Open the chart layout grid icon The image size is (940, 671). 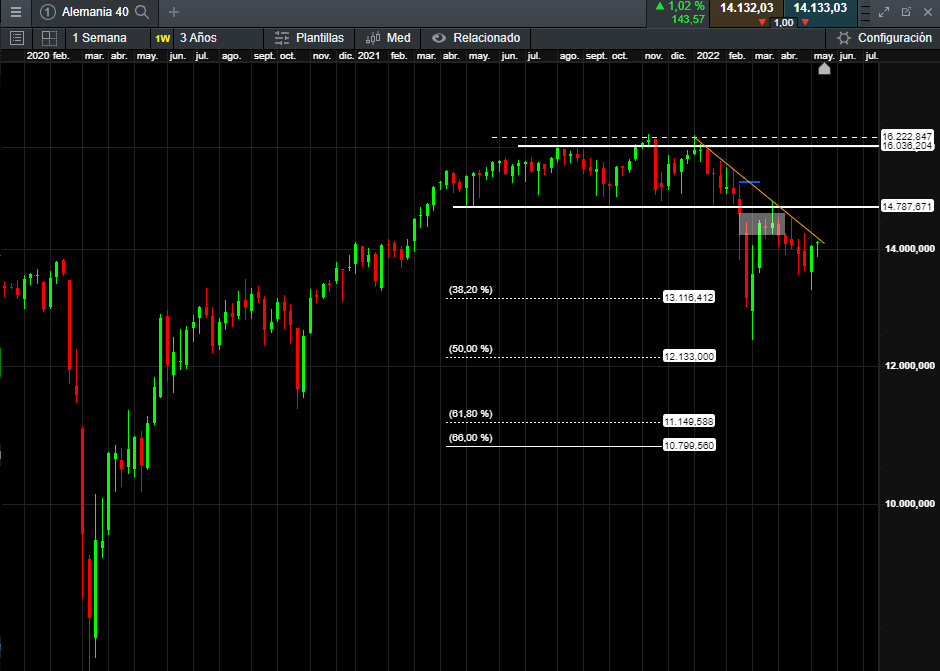point(49,38)
